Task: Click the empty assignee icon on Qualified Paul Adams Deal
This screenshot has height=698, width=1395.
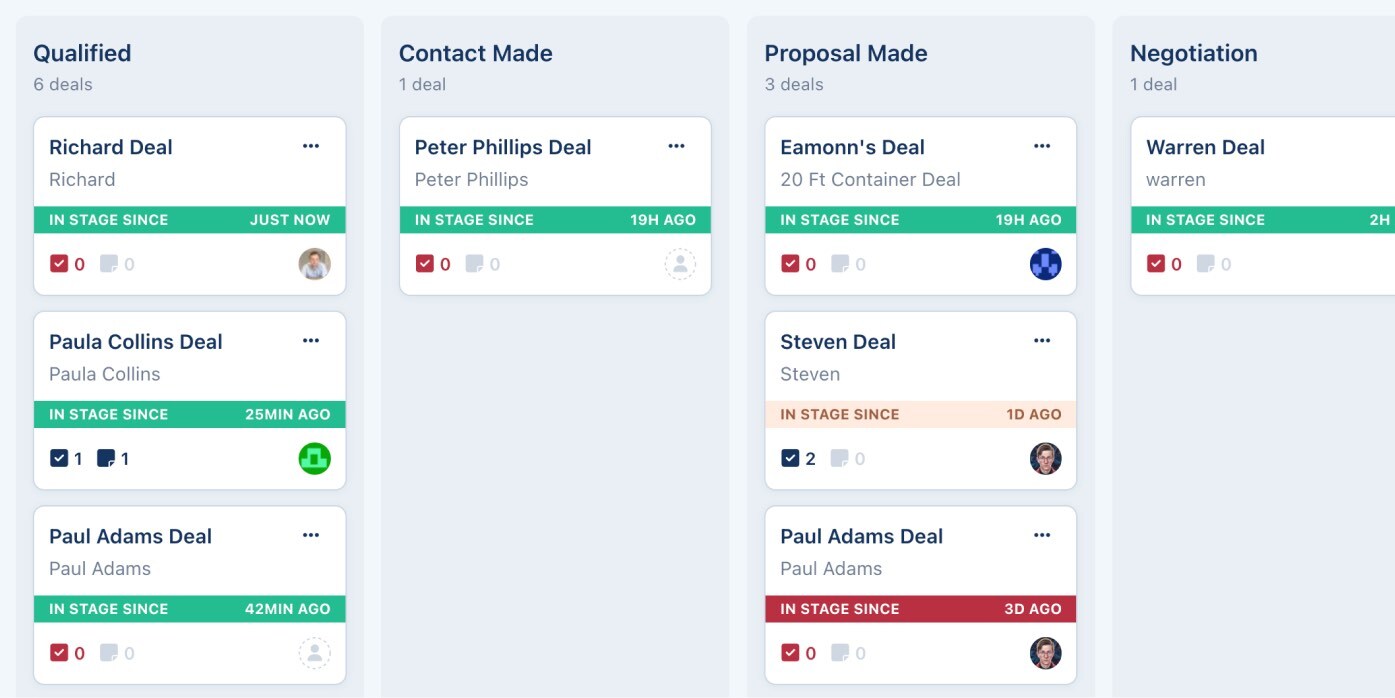Action: [x=314, y=654]
